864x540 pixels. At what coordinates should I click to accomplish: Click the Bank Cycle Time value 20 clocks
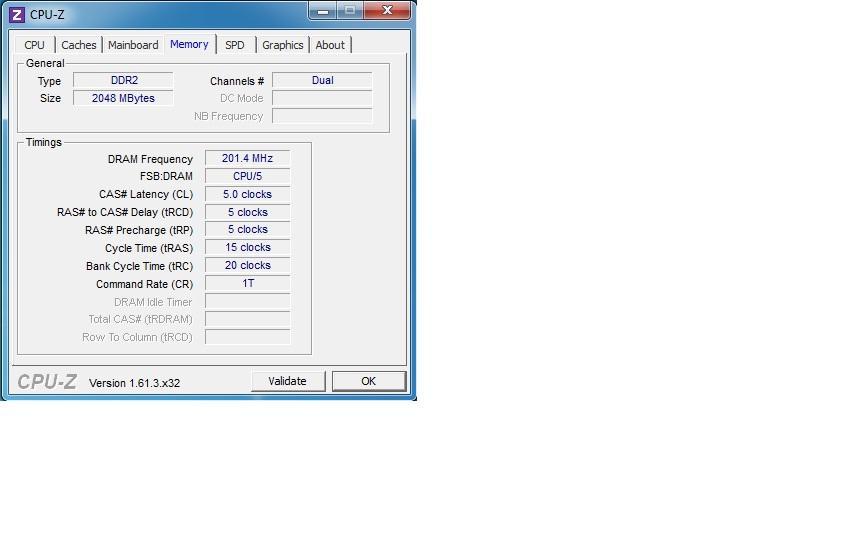click(x=247, y=266)
